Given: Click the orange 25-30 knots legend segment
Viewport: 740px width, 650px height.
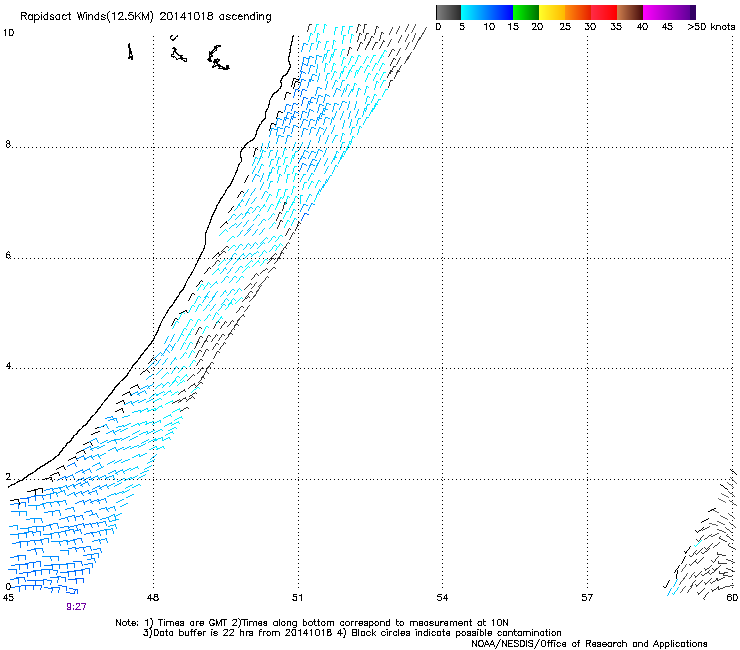Looking at the screenshot, I should 578,12.
